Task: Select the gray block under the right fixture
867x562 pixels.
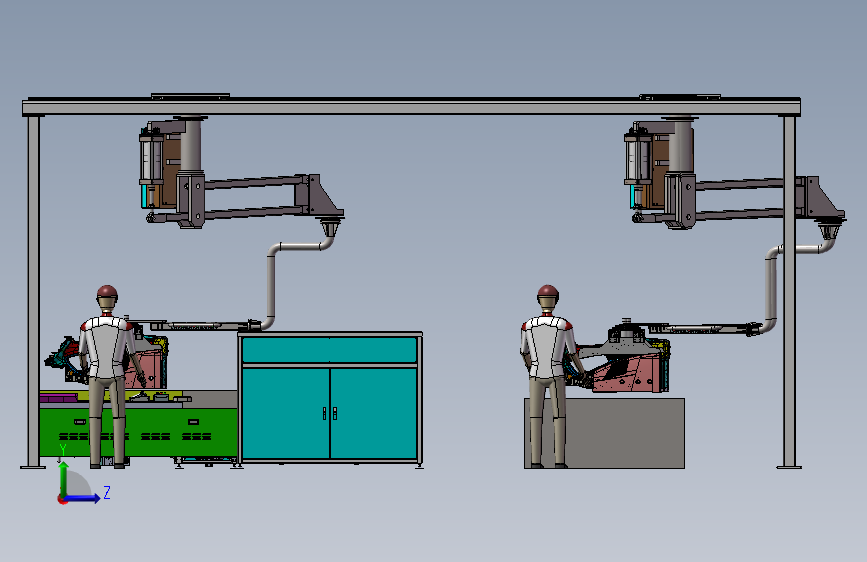Action: pyautogui.click(x=625, y=433)
